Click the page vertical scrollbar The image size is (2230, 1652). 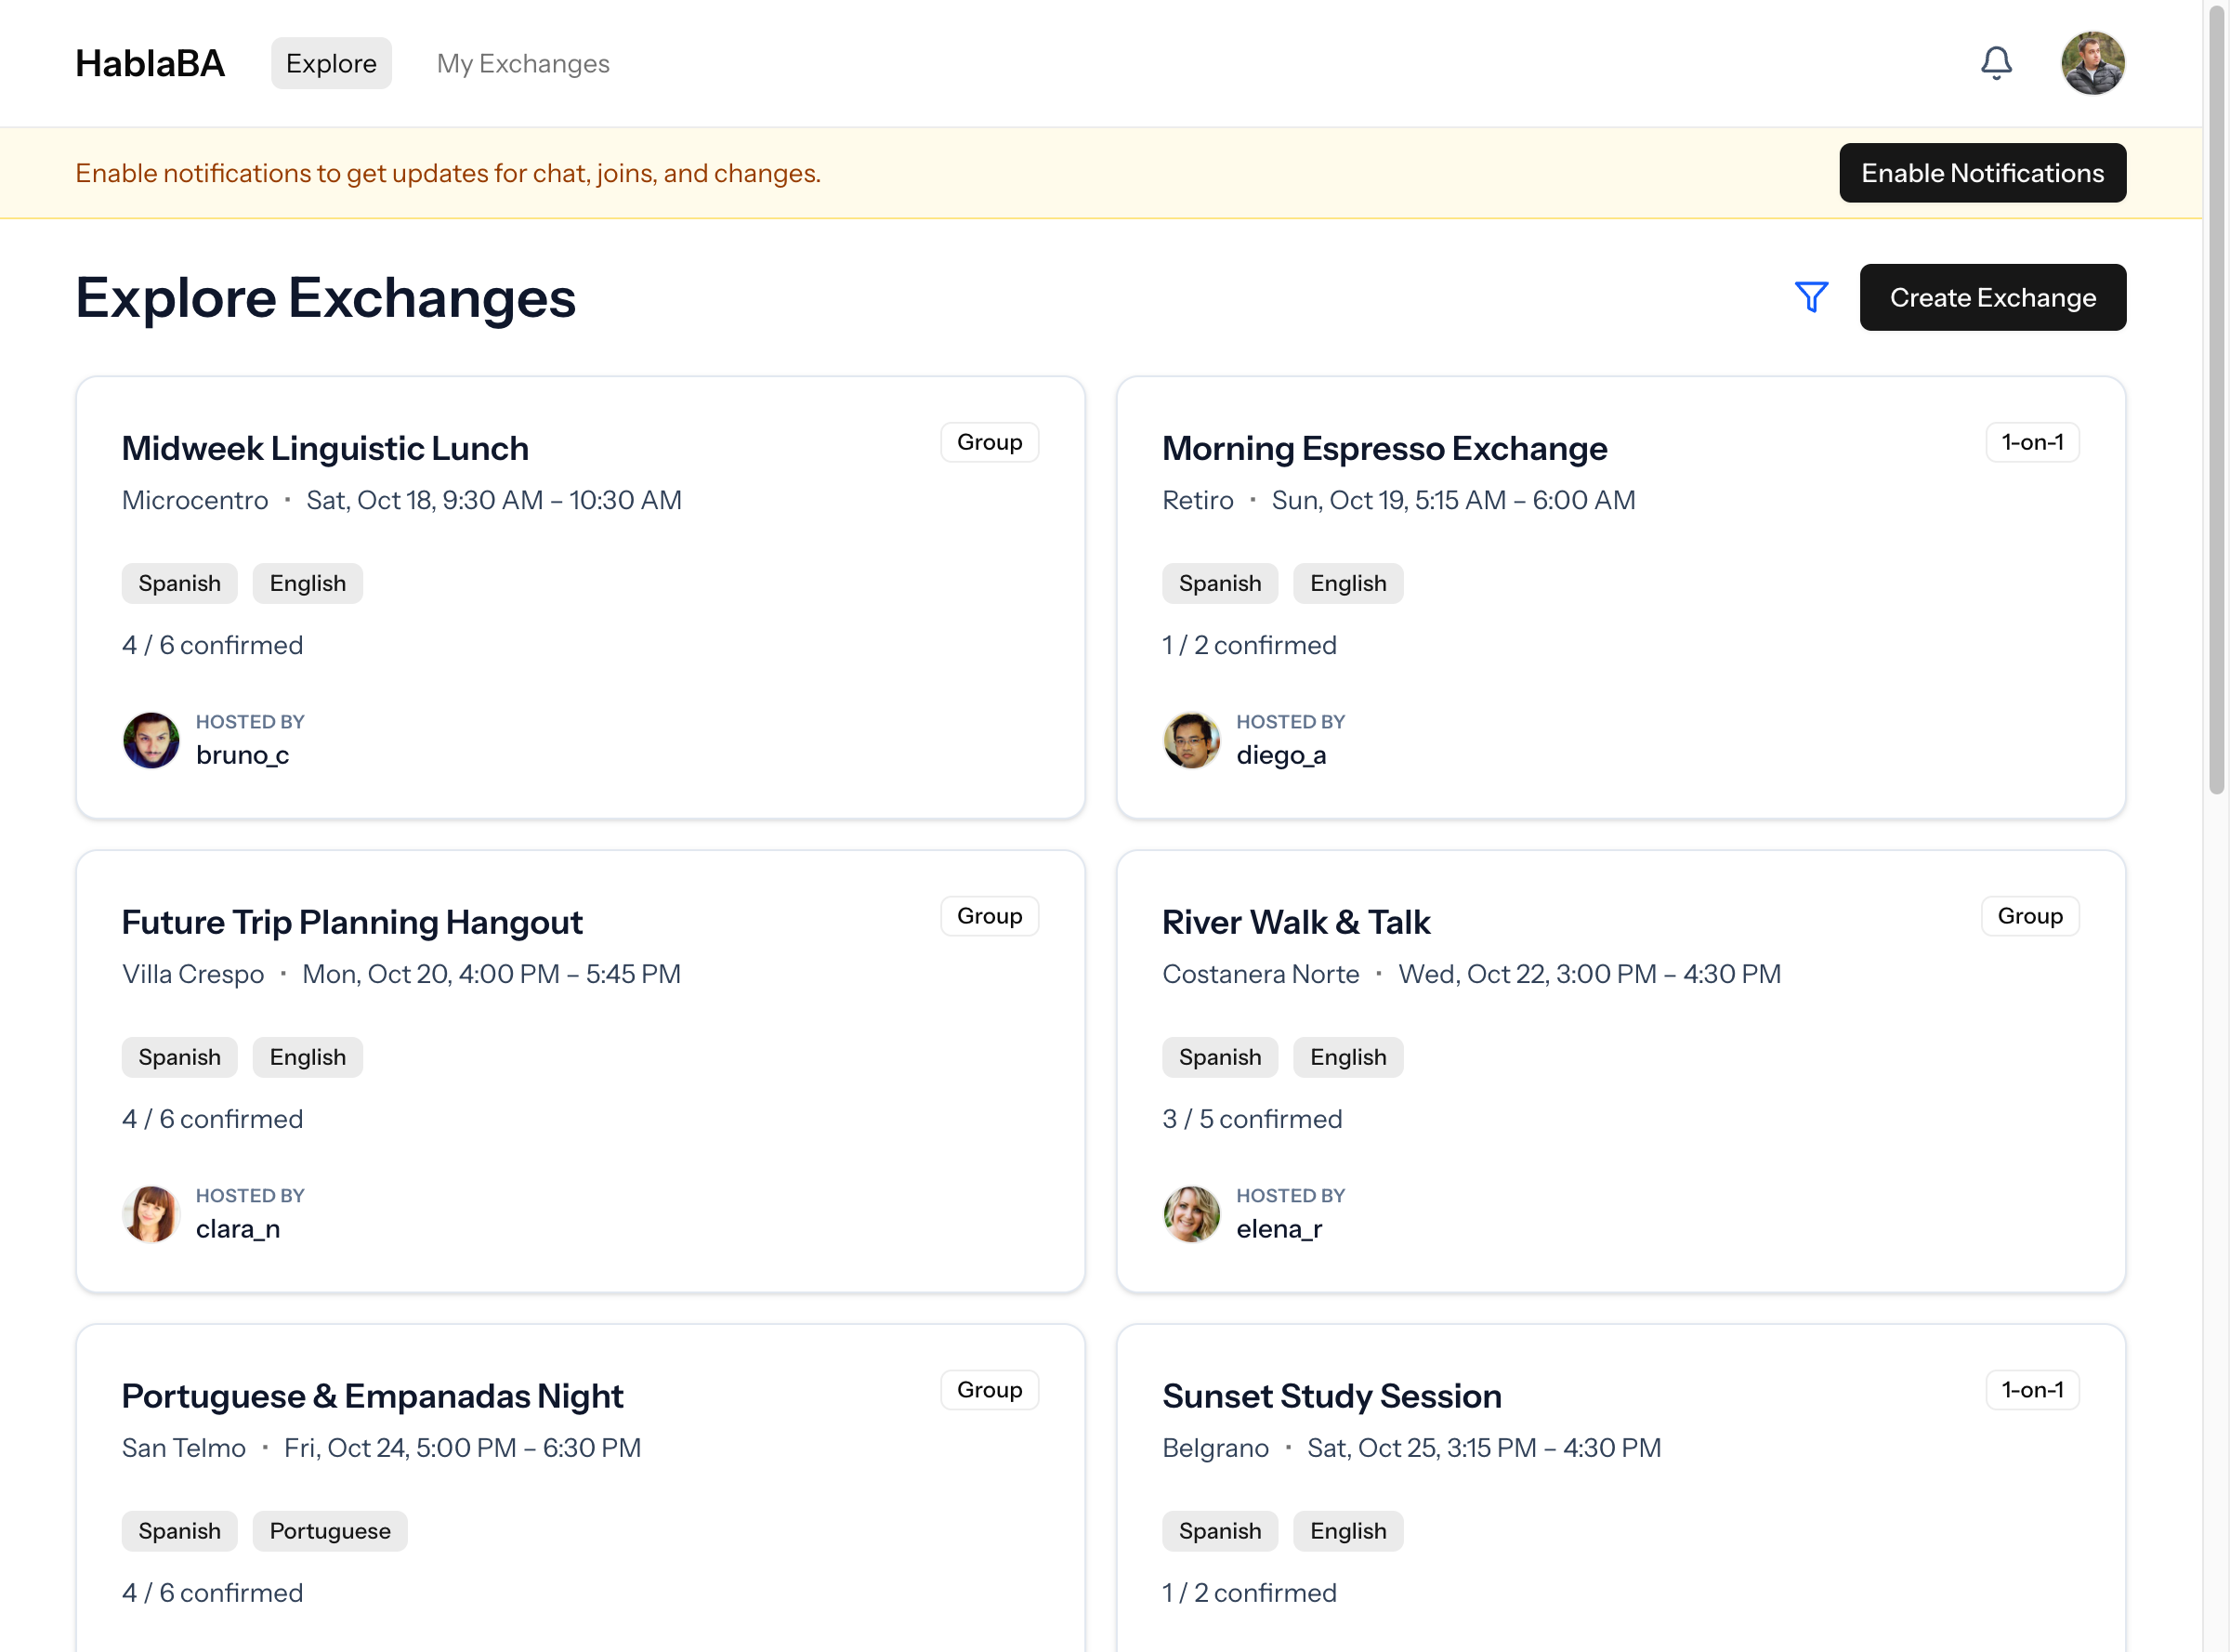2216,400
